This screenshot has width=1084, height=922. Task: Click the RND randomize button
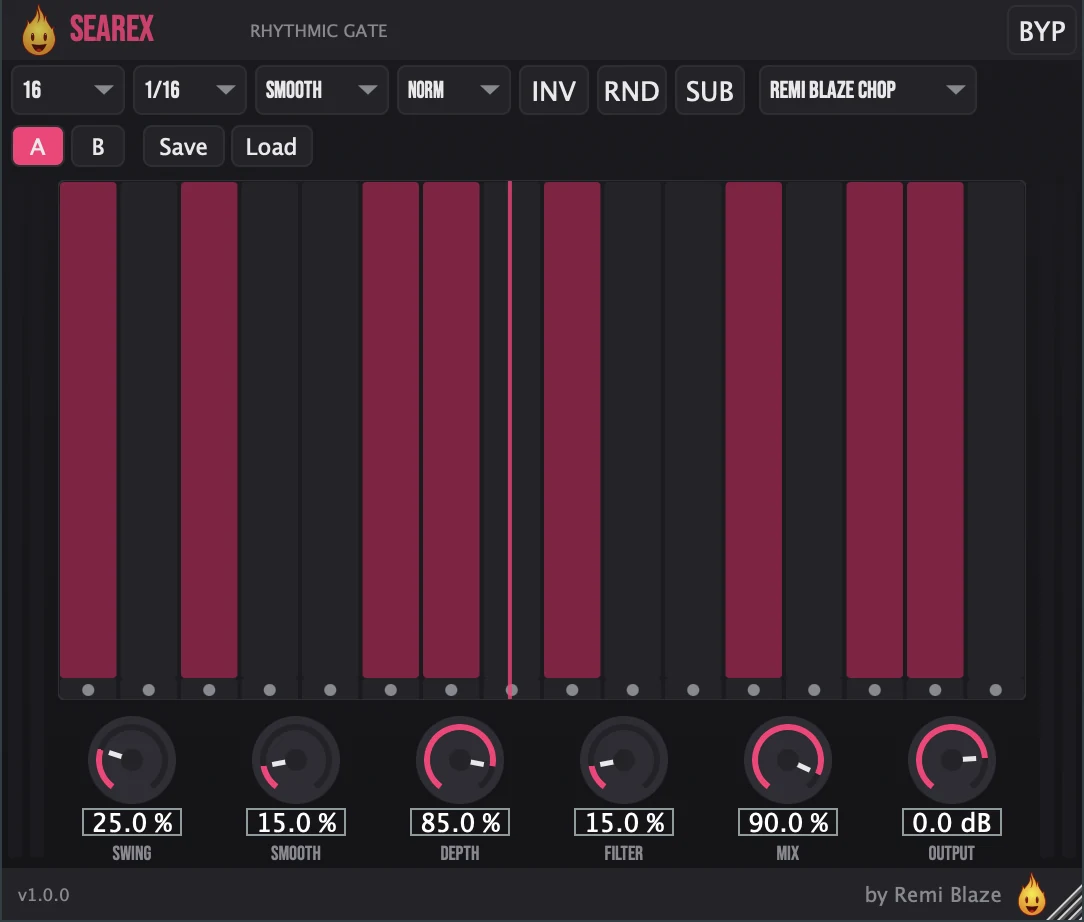(631, 91)
